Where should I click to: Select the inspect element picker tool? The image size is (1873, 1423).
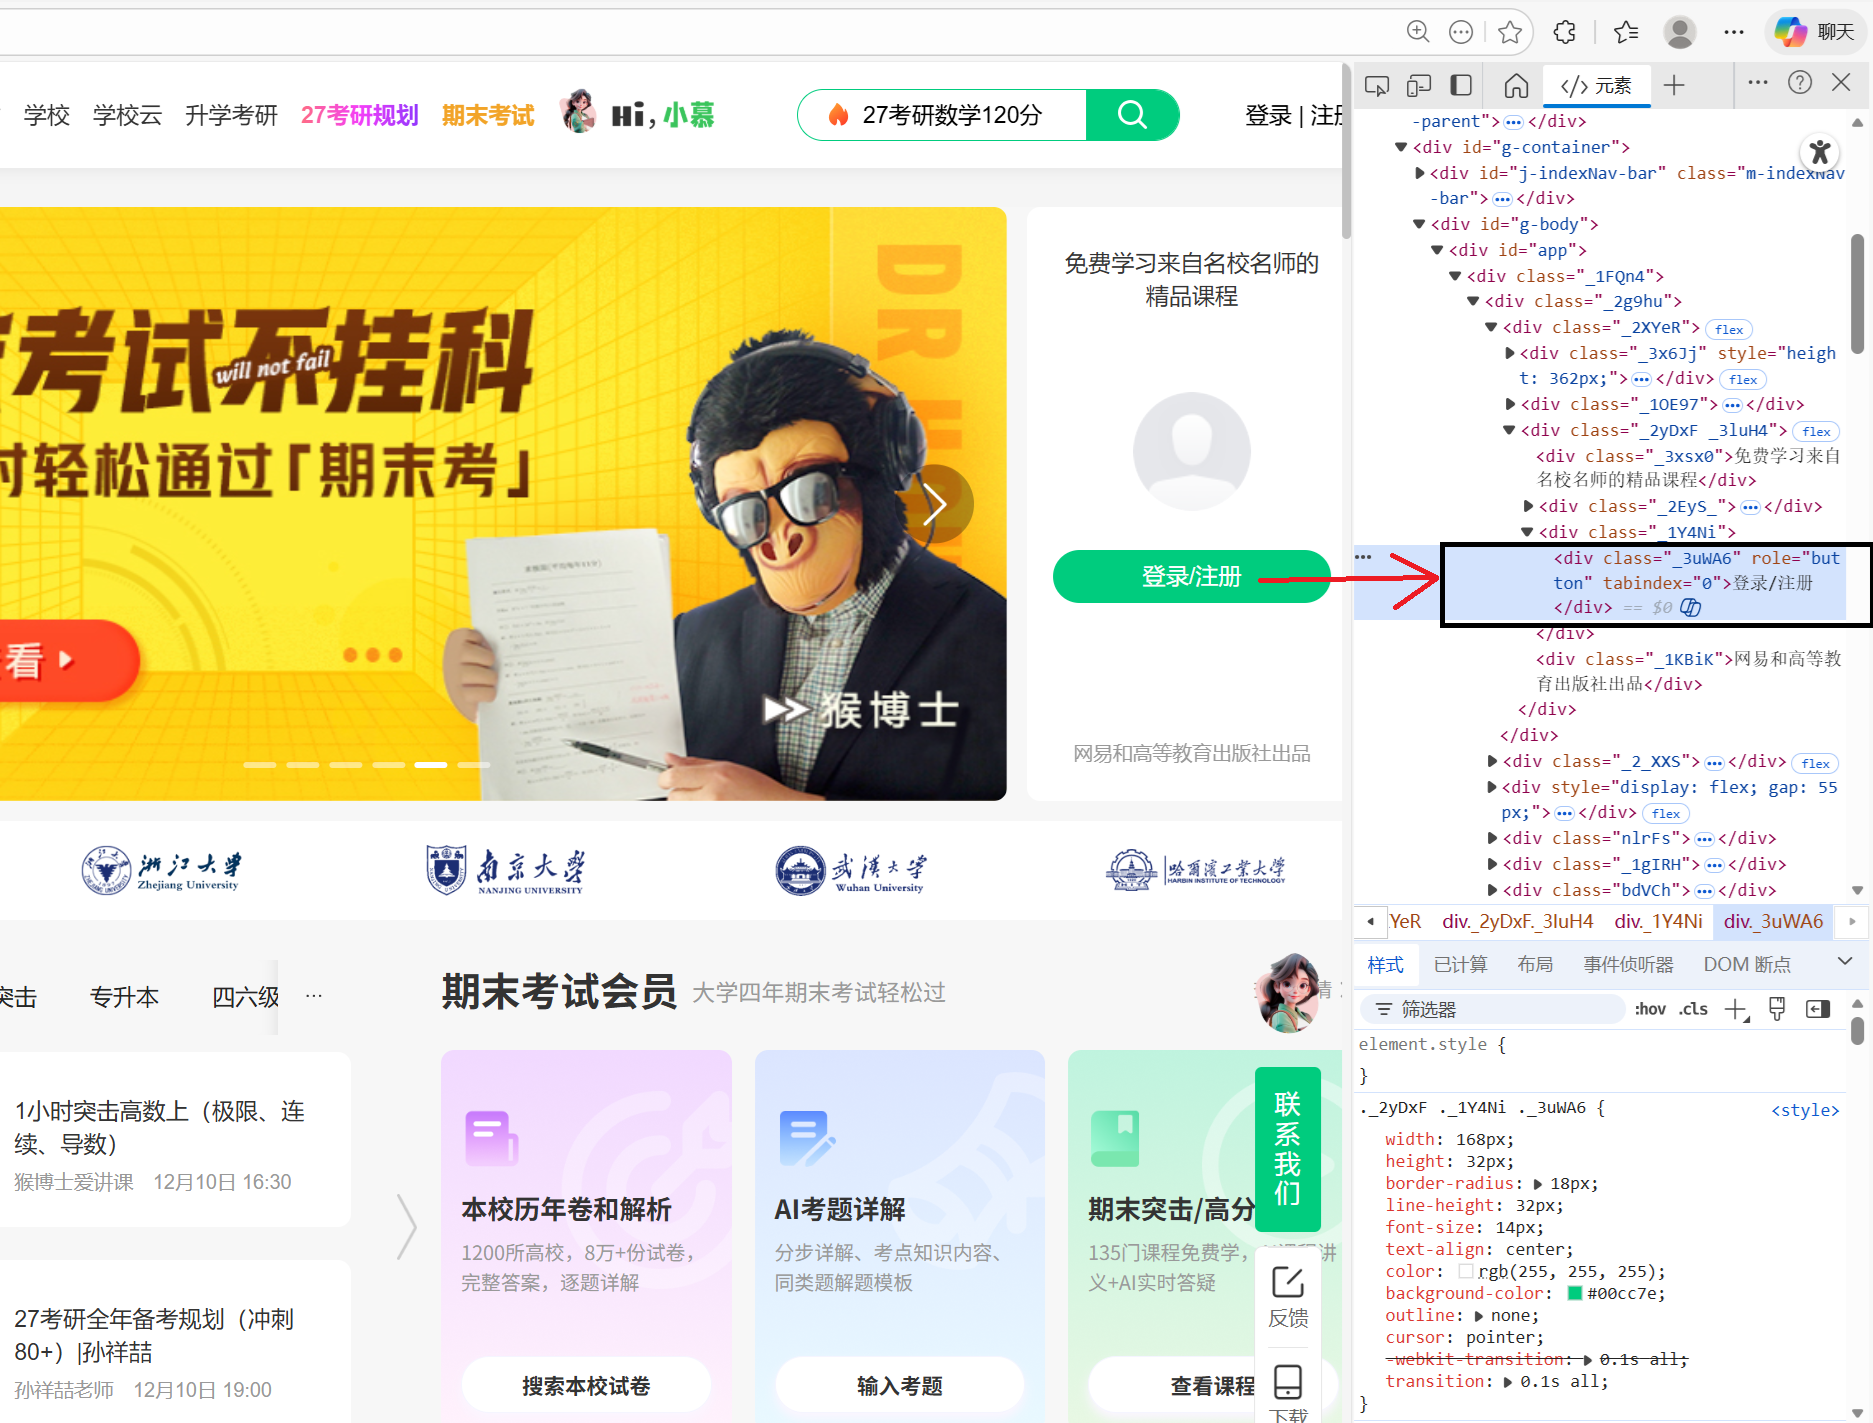[1377, 85]
